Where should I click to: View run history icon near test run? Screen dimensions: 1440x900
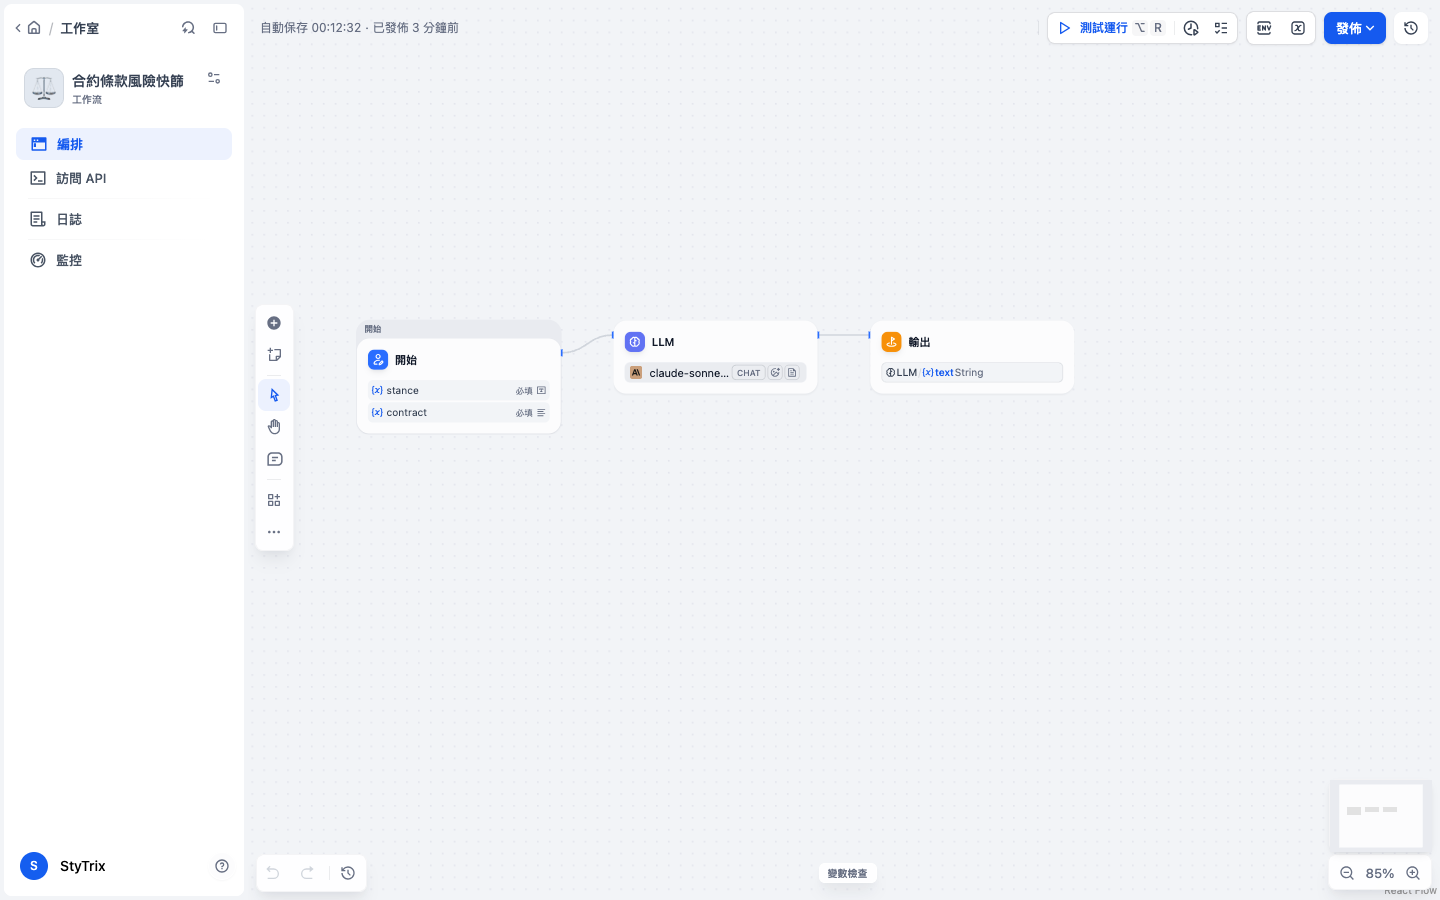pos(1191,28)
